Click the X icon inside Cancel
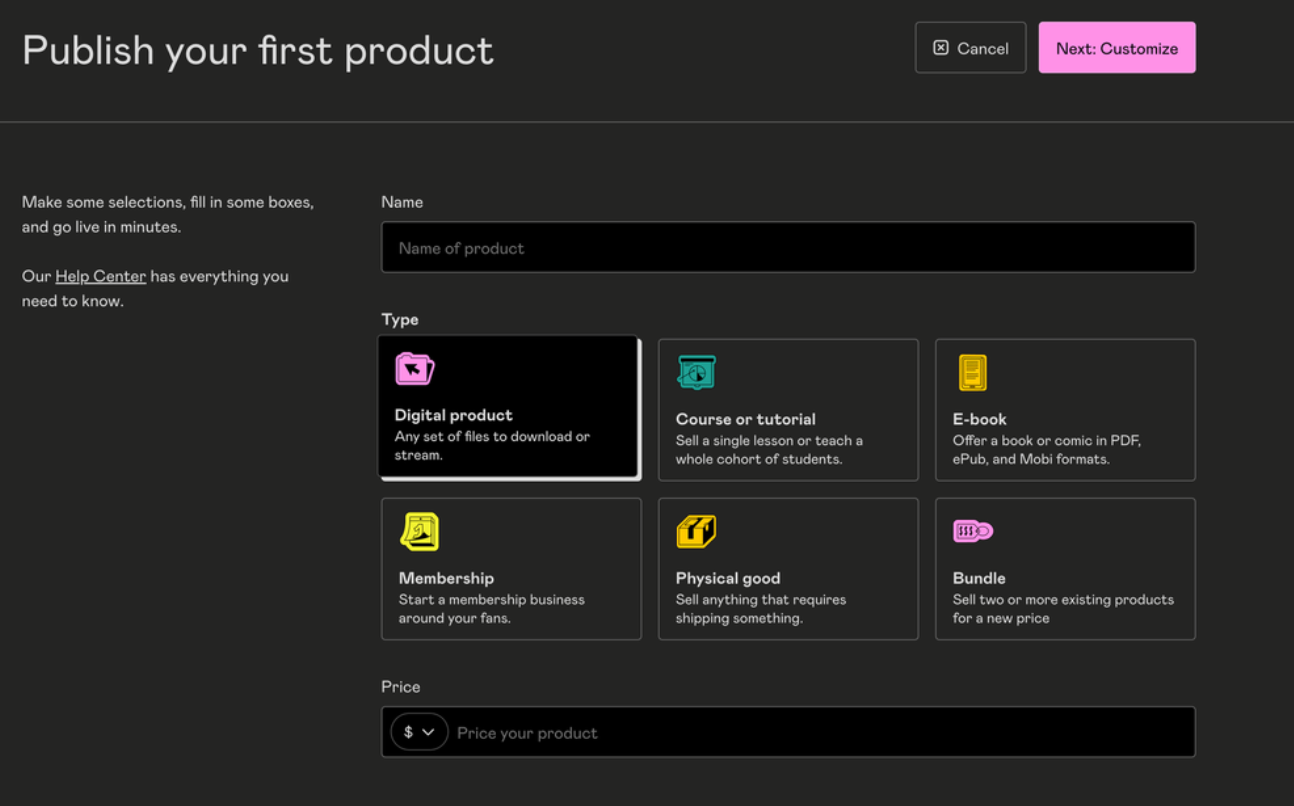The image size is (1294, 806). (x=938, y=47)
